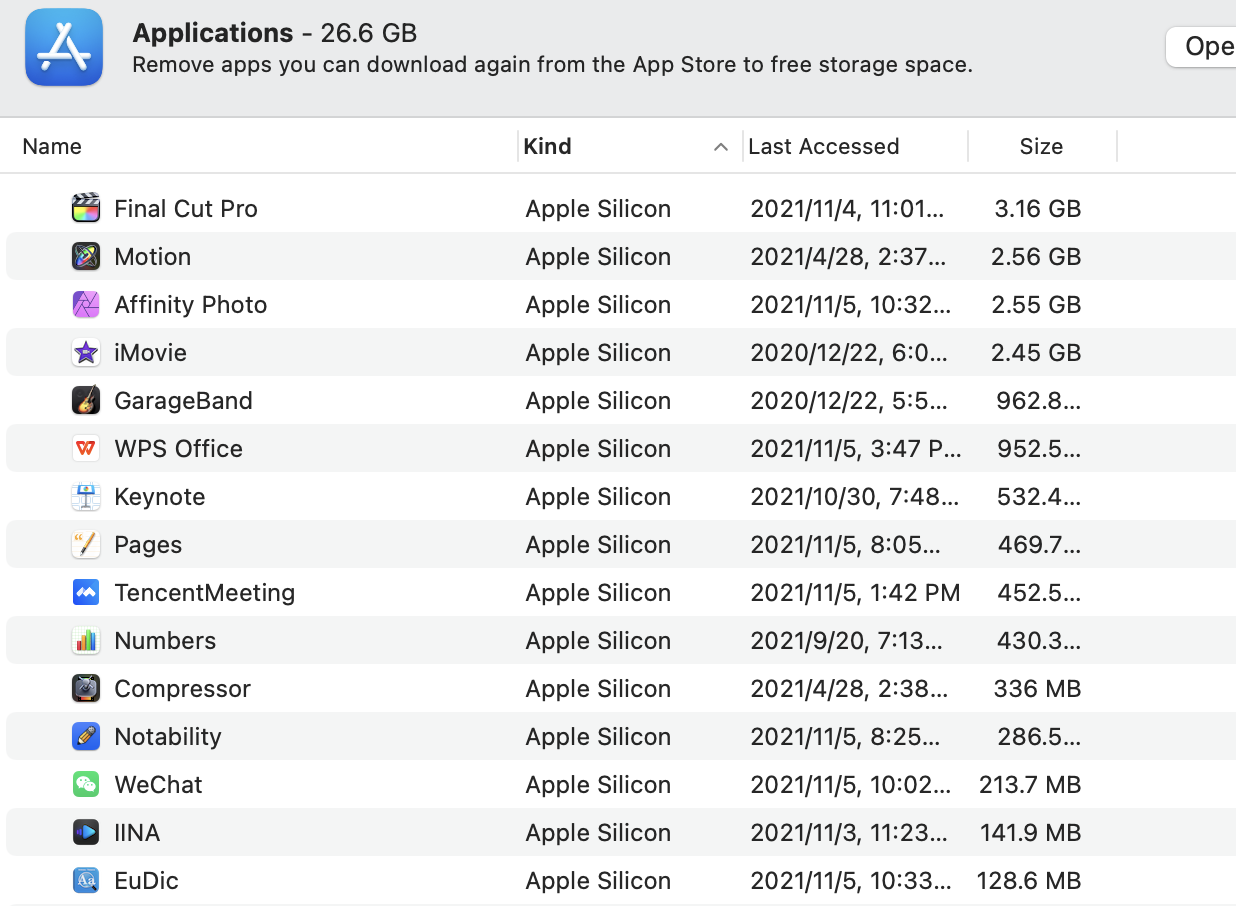Click the EuDic dictionary icon
The height and width of the screenshot is (906, 1236).
[85, 880]
